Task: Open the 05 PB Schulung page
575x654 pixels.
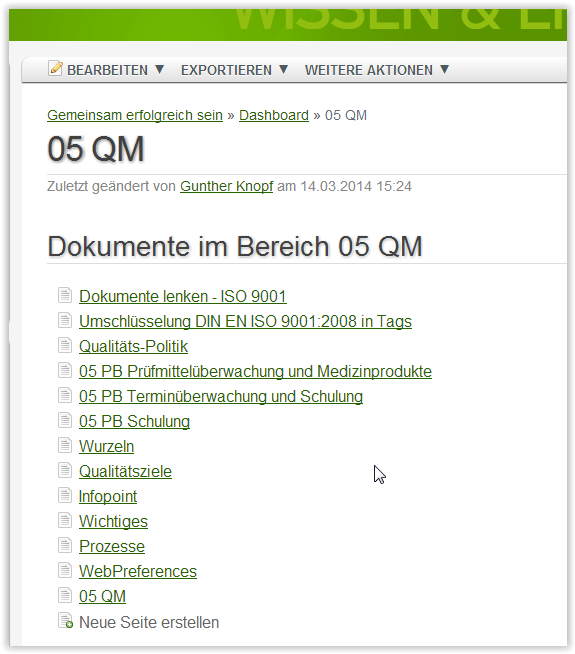Action: tap(134, 422)
